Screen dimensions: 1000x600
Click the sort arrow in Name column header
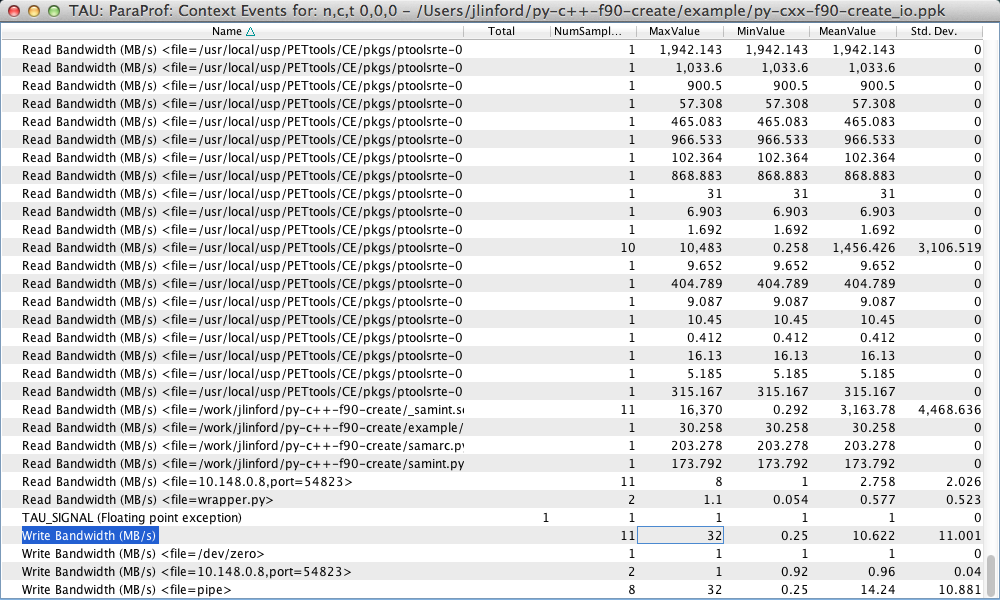[250, 31]
